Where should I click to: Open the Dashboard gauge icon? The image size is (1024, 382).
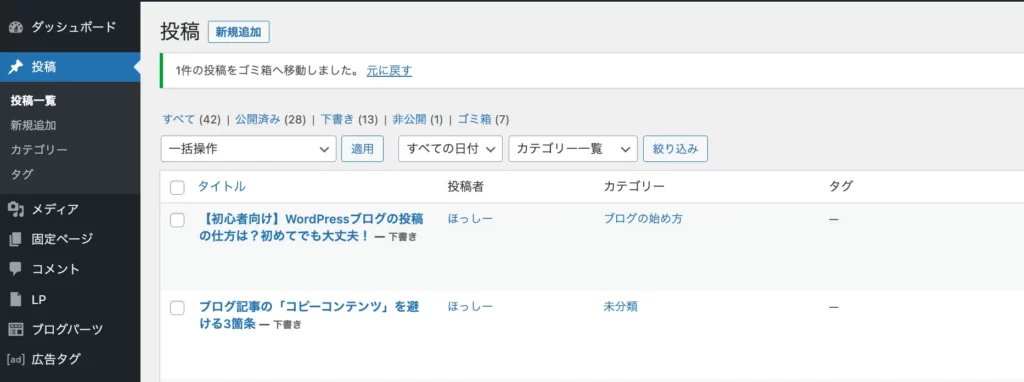click(x=16, y=27)
